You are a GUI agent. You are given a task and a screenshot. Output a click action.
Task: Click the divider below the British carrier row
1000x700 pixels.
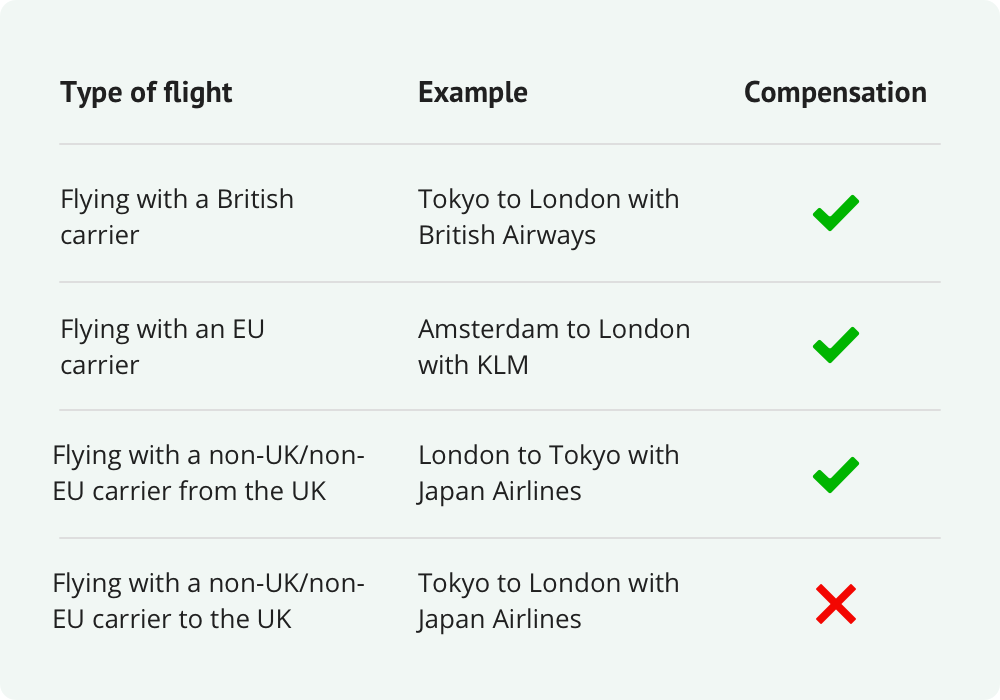[x=500, y=282]
